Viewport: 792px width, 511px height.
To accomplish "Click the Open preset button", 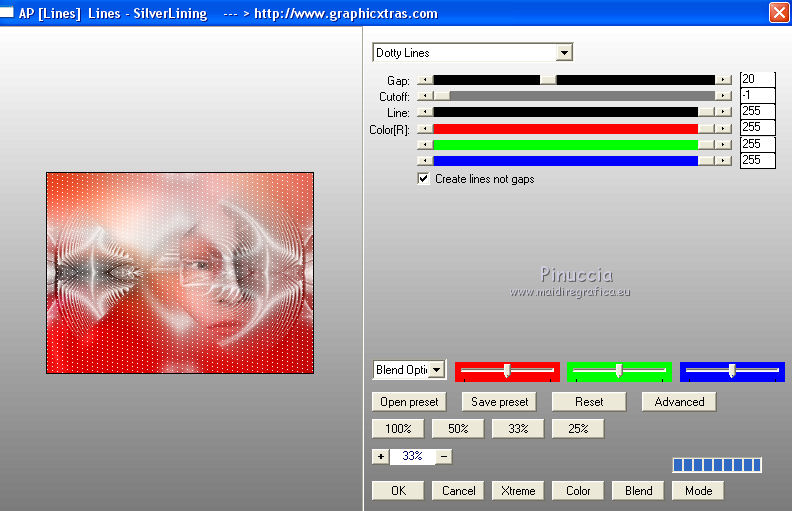I will click(409, 402).
